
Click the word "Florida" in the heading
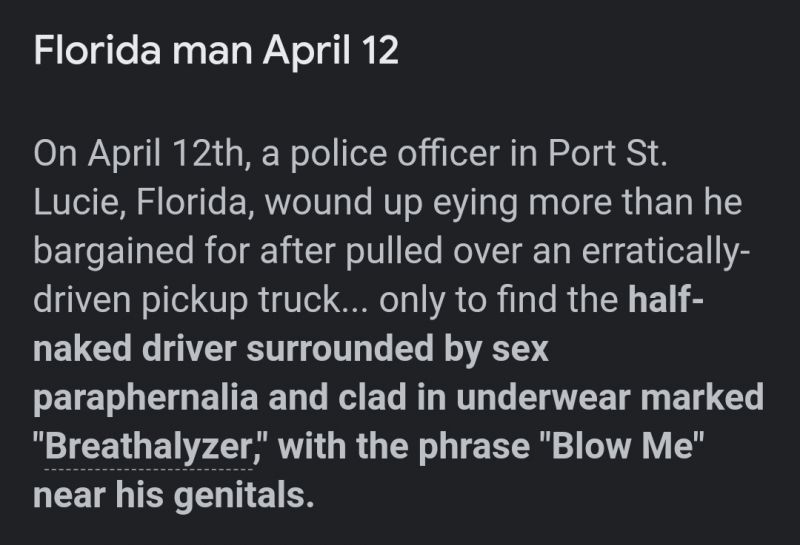[97, 51]
